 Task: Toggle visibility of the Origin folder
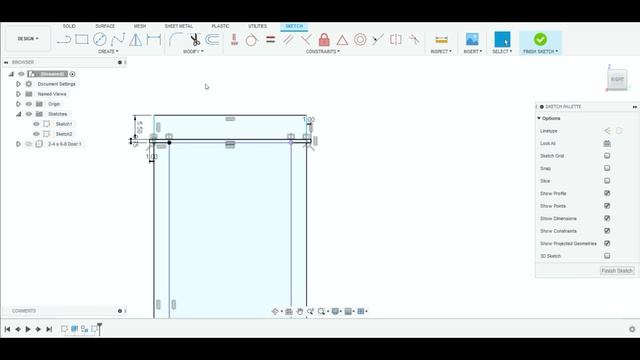click(29, 104)
